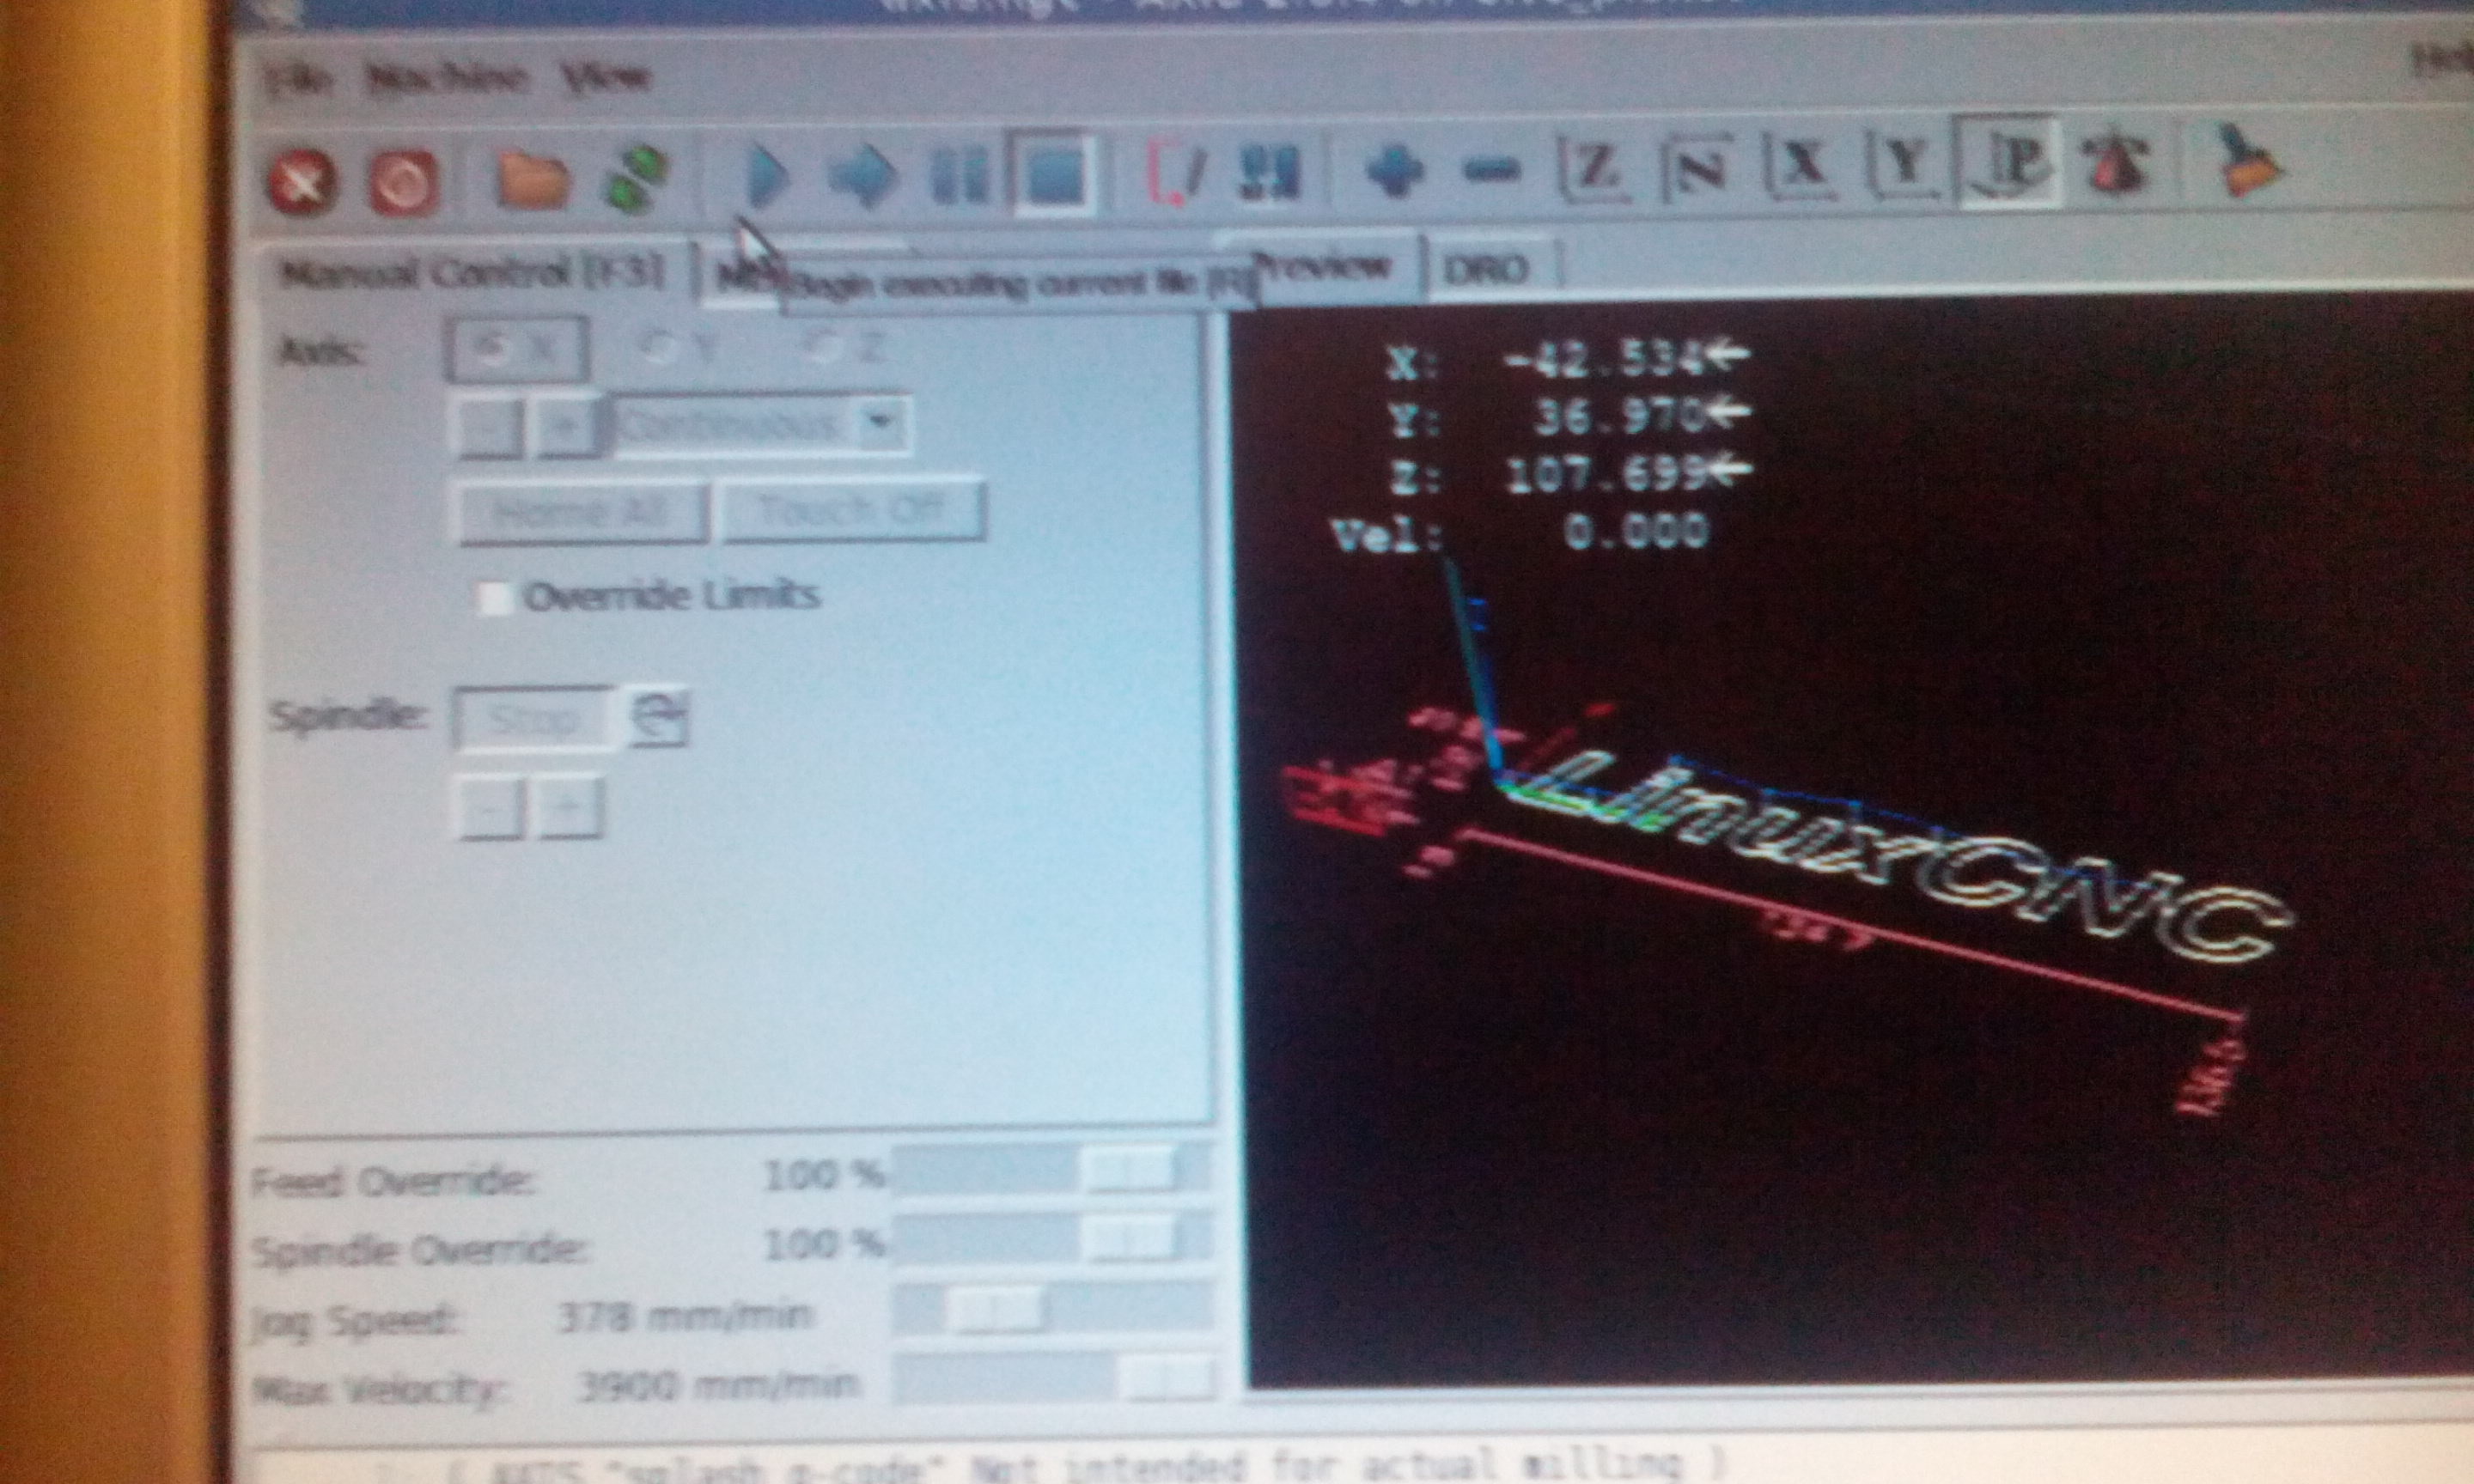Open a G-code file with folder icon
This screenshot has width=2474, height=1484.
(x=533, y=181)
